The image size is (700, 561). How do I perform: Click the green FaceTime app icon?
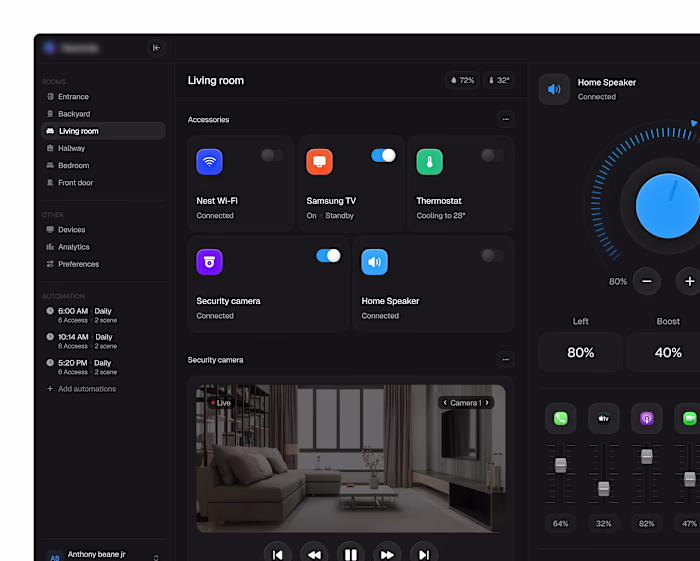click(688, 418)
